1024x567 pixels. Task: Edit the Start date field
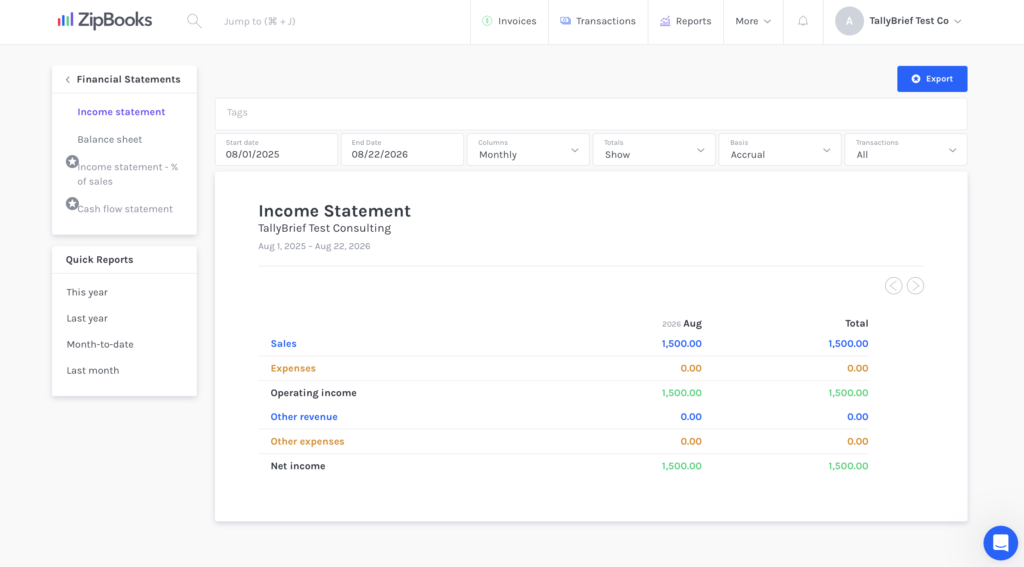click(x=276, y=150)
